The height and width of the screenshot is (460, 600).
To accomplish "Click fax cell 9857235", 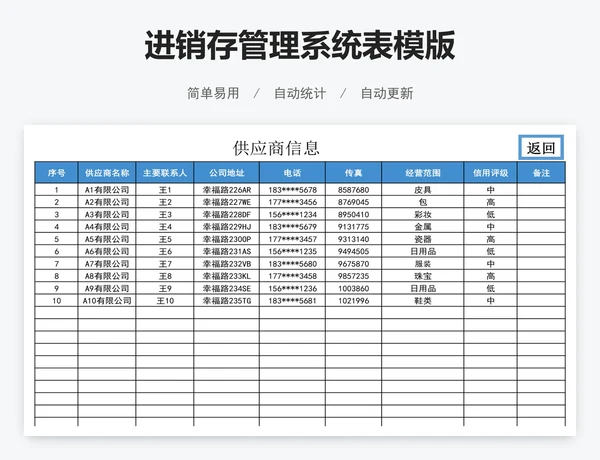I will click(x=353, y=276).
